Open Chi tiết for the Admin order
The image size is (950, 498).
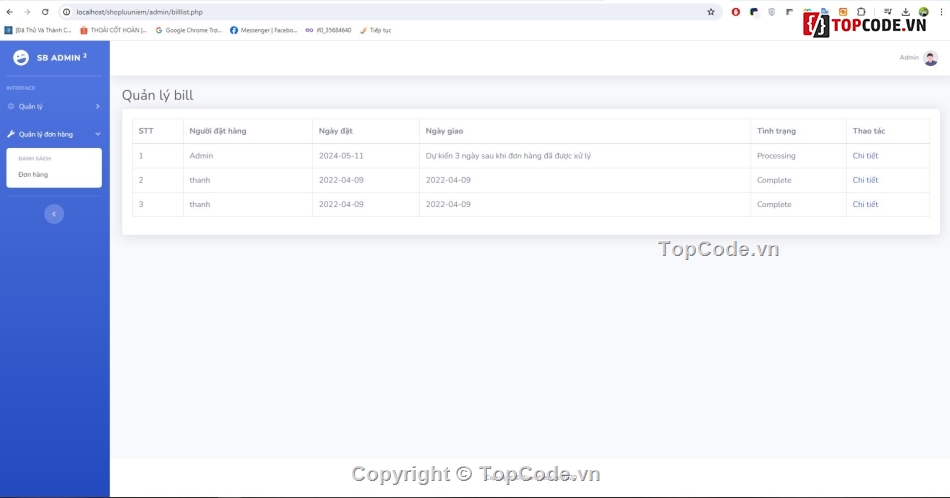pos(865,156)
